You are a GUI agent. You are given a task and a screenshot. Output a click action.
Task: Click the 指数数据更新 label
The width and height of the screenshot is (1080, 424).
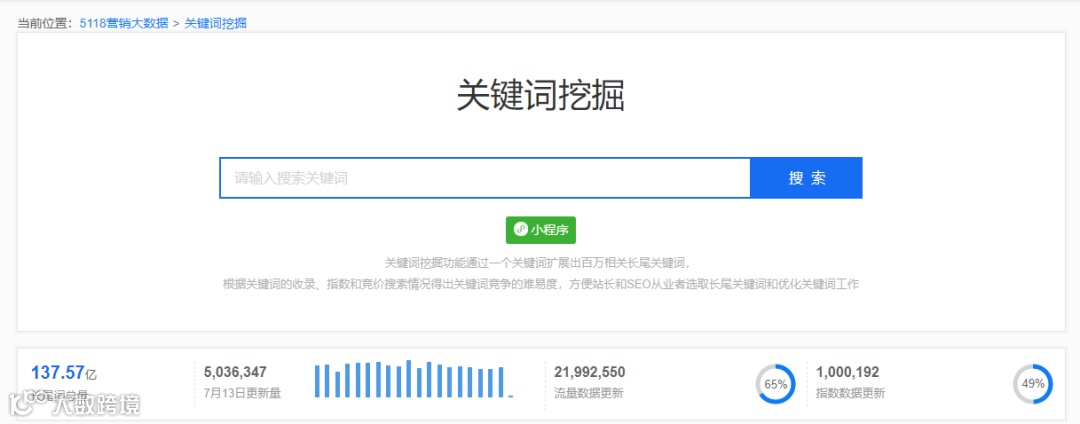click(x=851, y=394)
